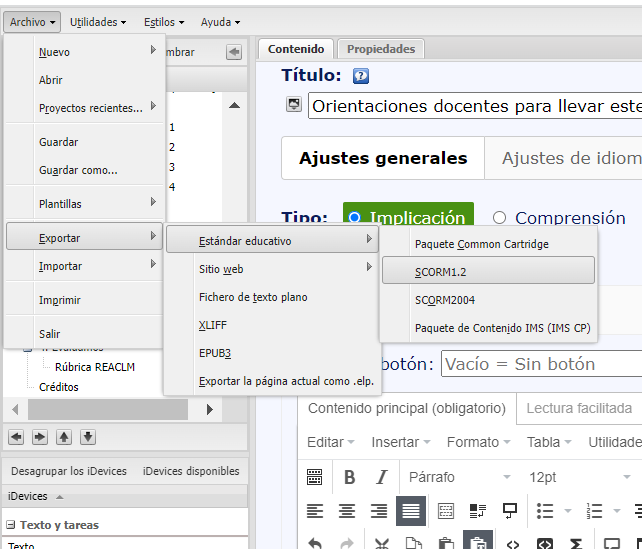The image size is (642, 549).
Task: Open the numbered list style dropdown arrow
Action: pyautogui.click(x=617, y=511)
